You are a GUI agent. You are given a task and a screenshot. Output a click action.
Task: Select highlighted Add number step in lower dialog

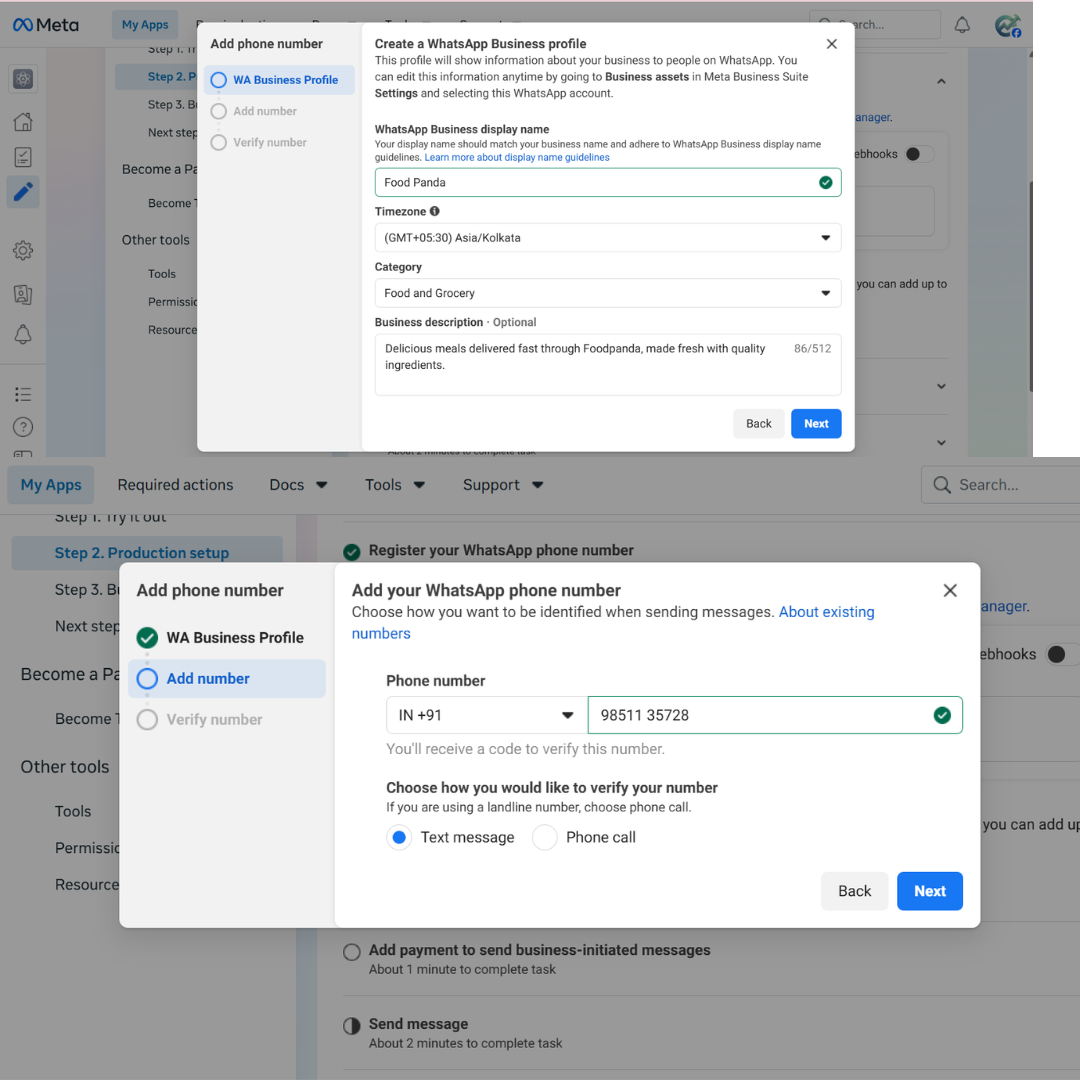pyautogui.click(x=227, y=678)
